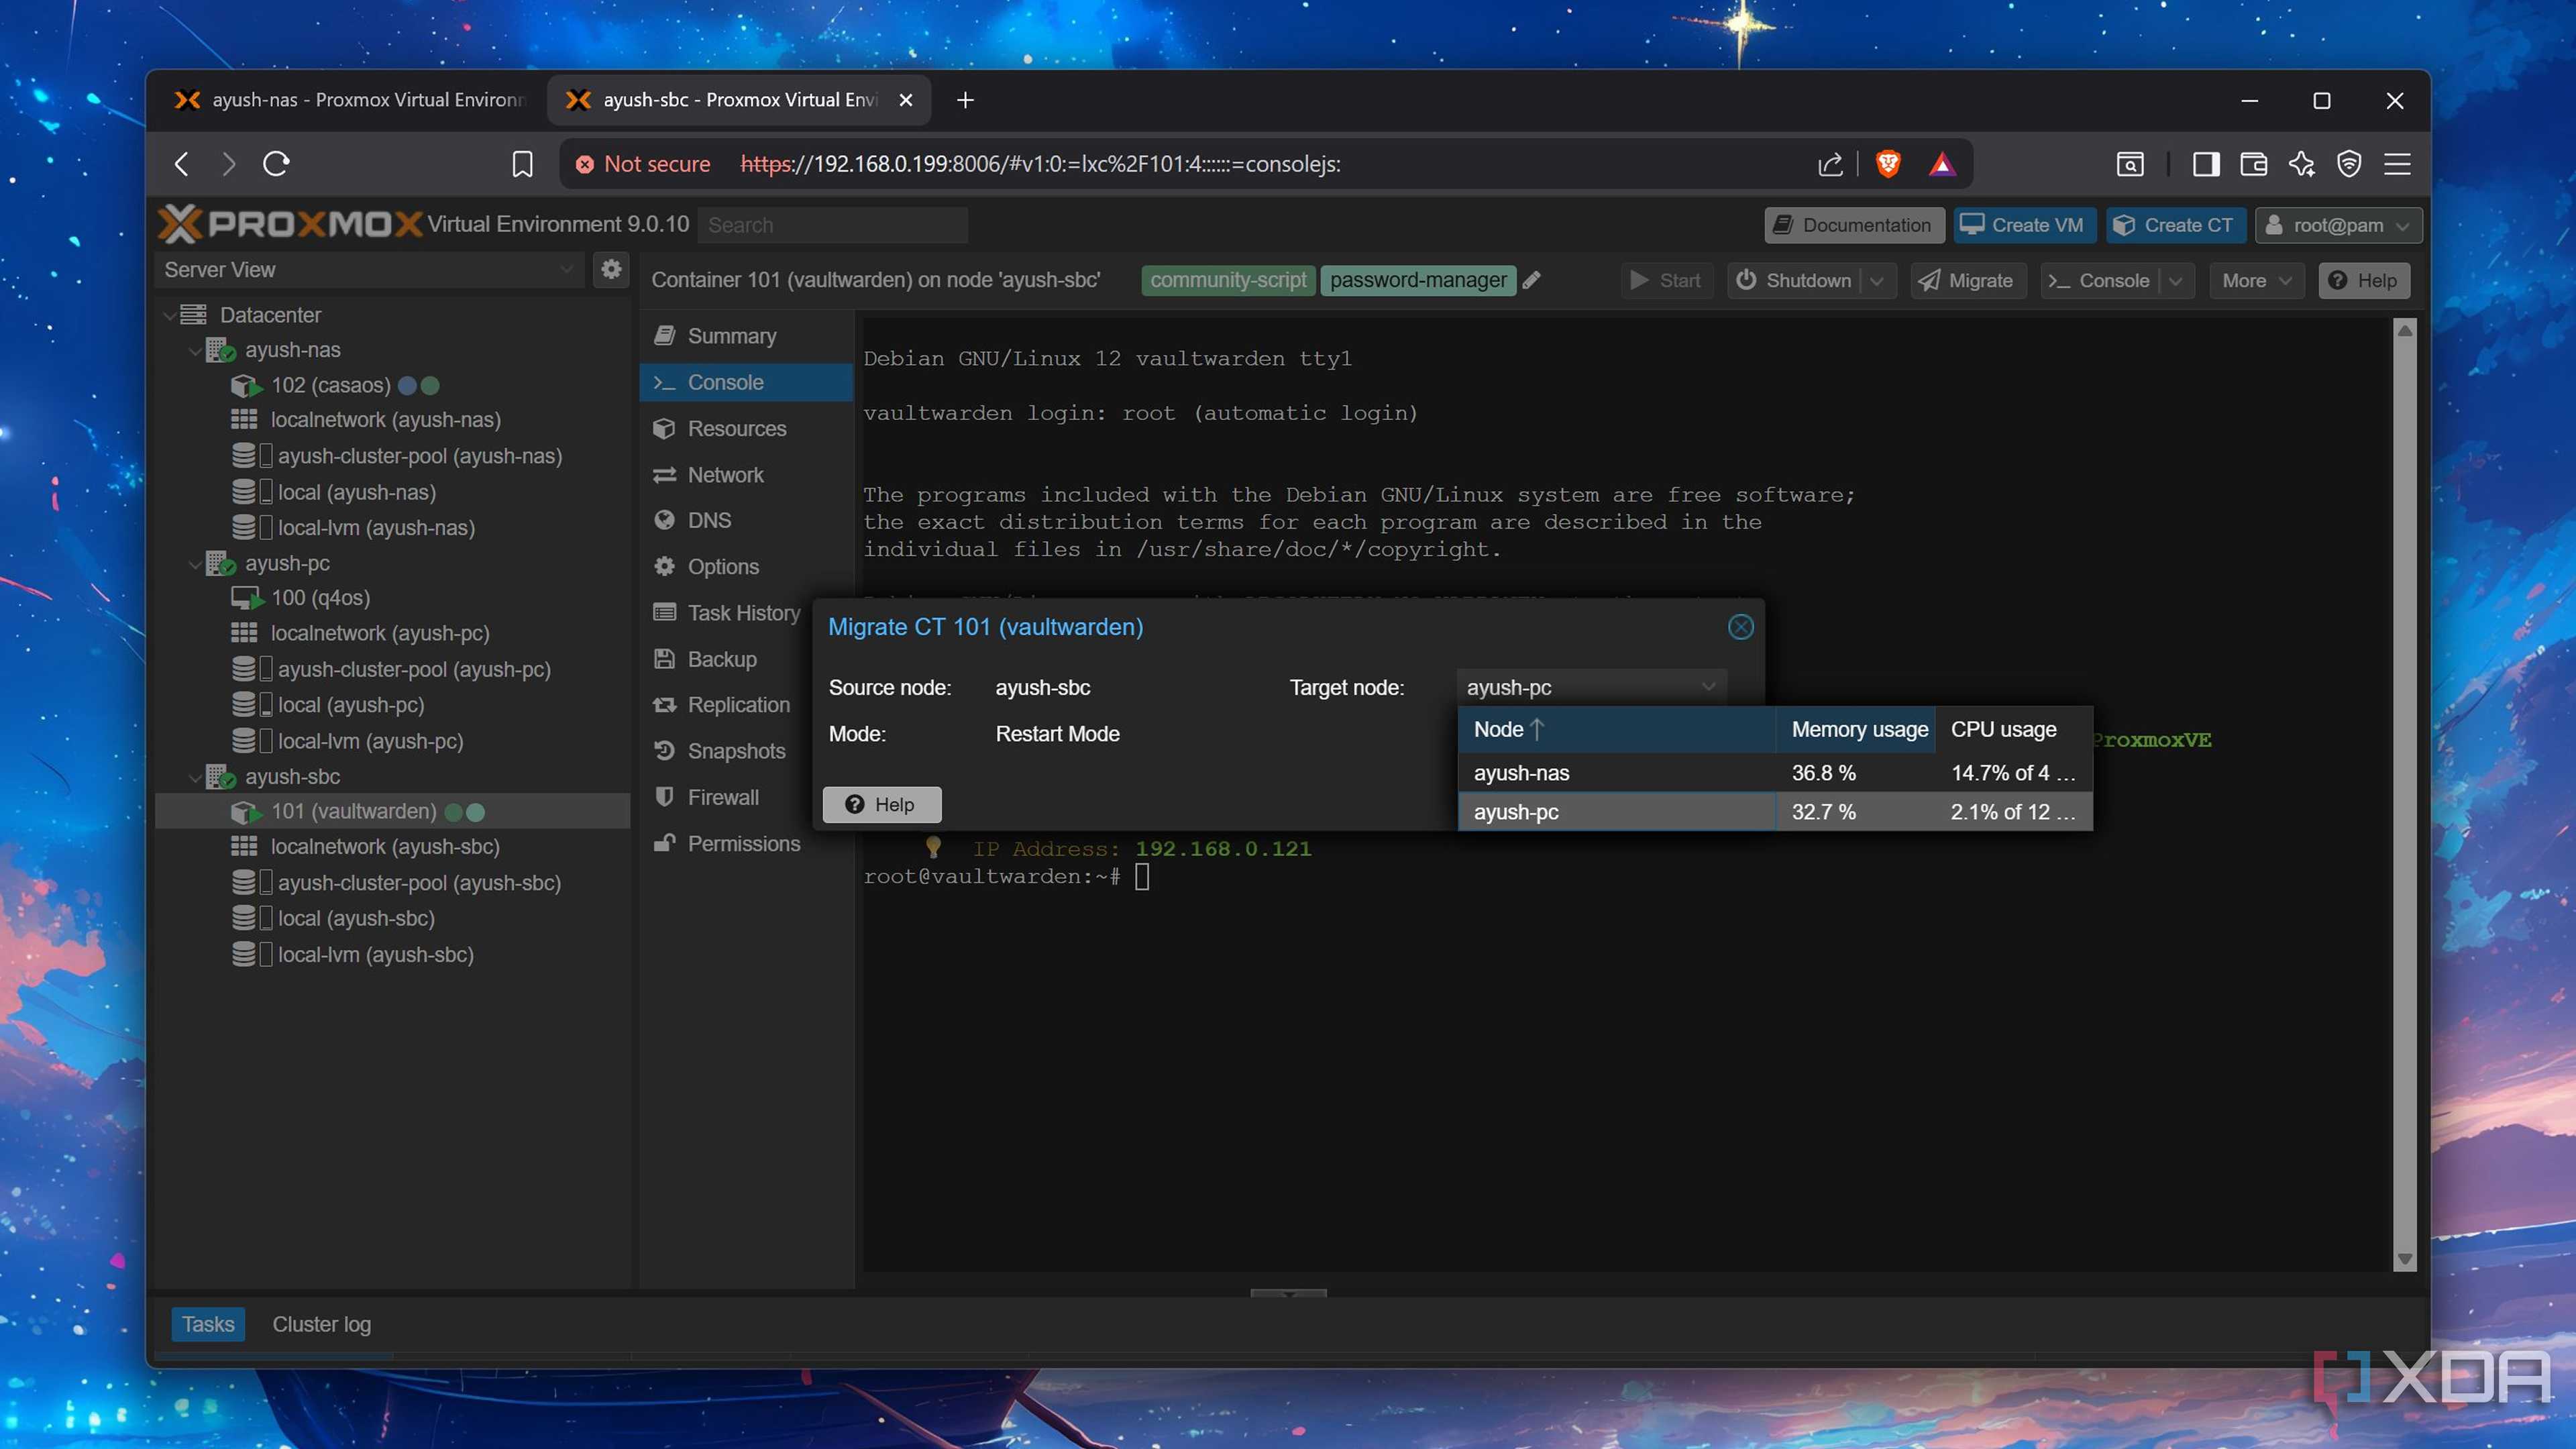Viewport: 2576px width, 1449px height.
Task: Open the browser share icon in address bar
Action: coord(1830,164)
